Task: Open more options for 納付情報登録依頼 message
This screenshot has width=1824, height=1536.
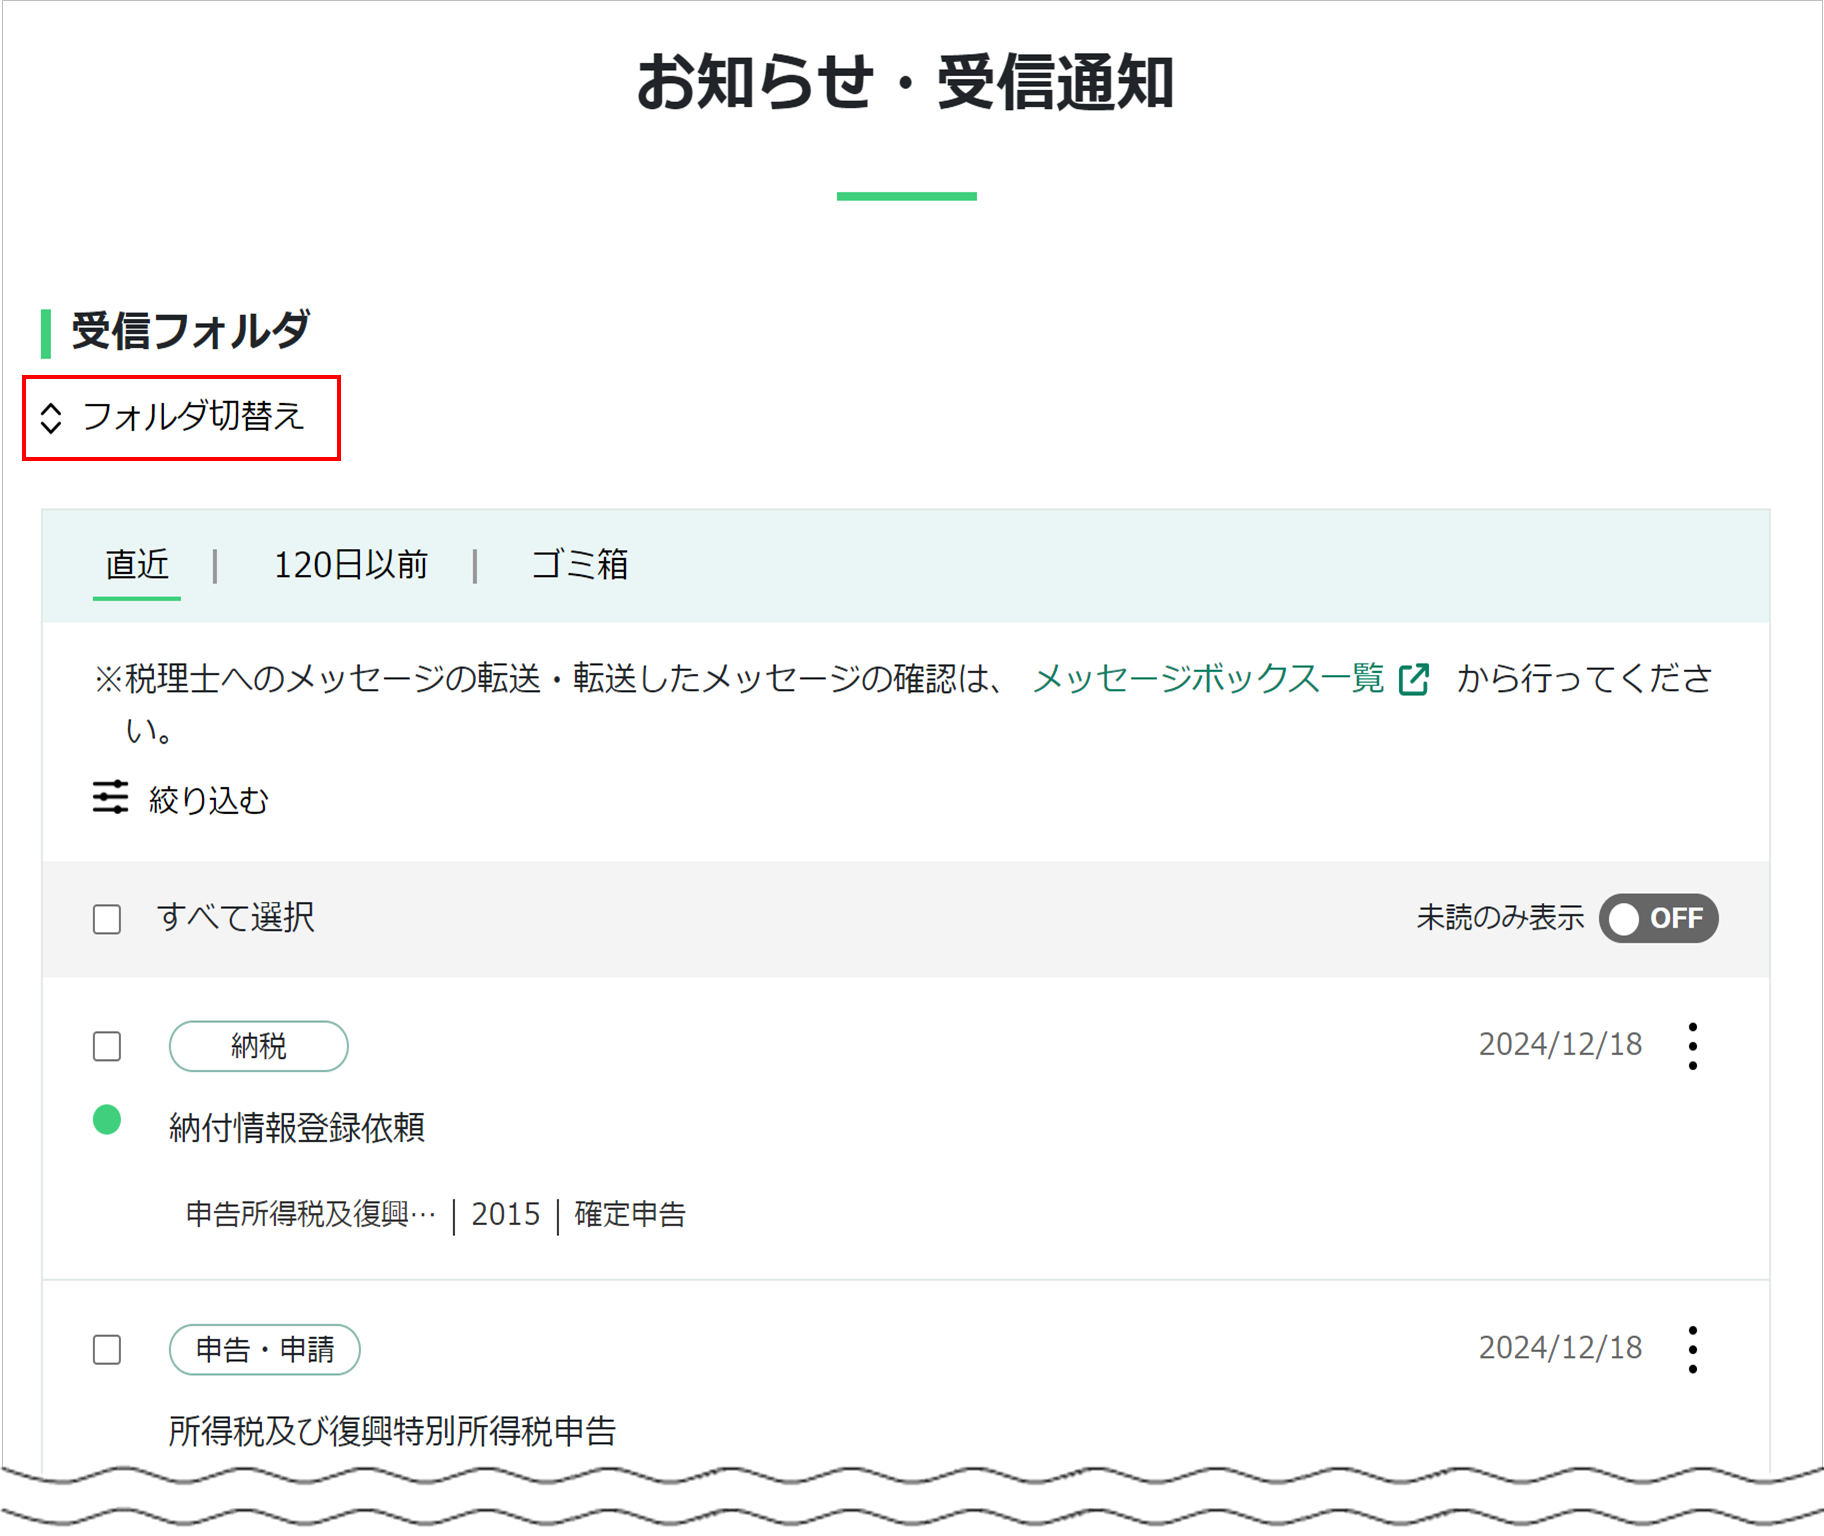Action: (x=1692, y=1046)
